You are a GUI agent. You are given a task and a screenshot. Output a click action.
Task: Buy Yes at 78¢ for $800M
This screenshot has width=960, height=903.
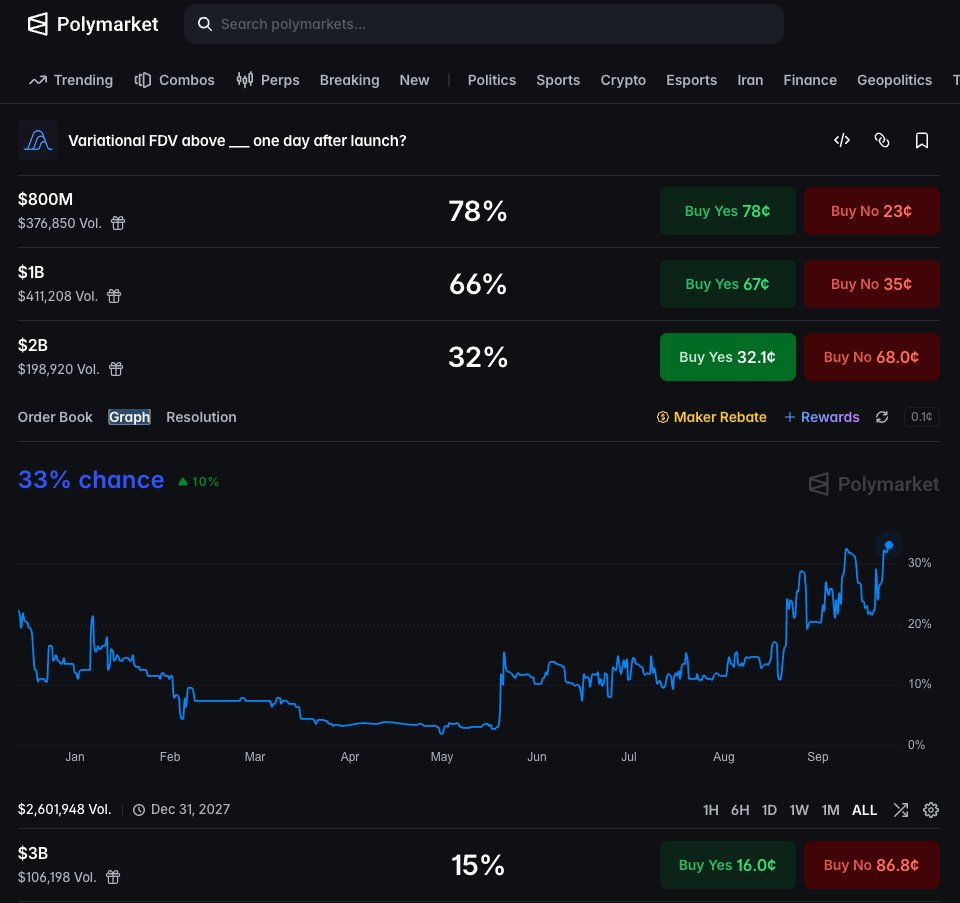click(x=727, y=211)
